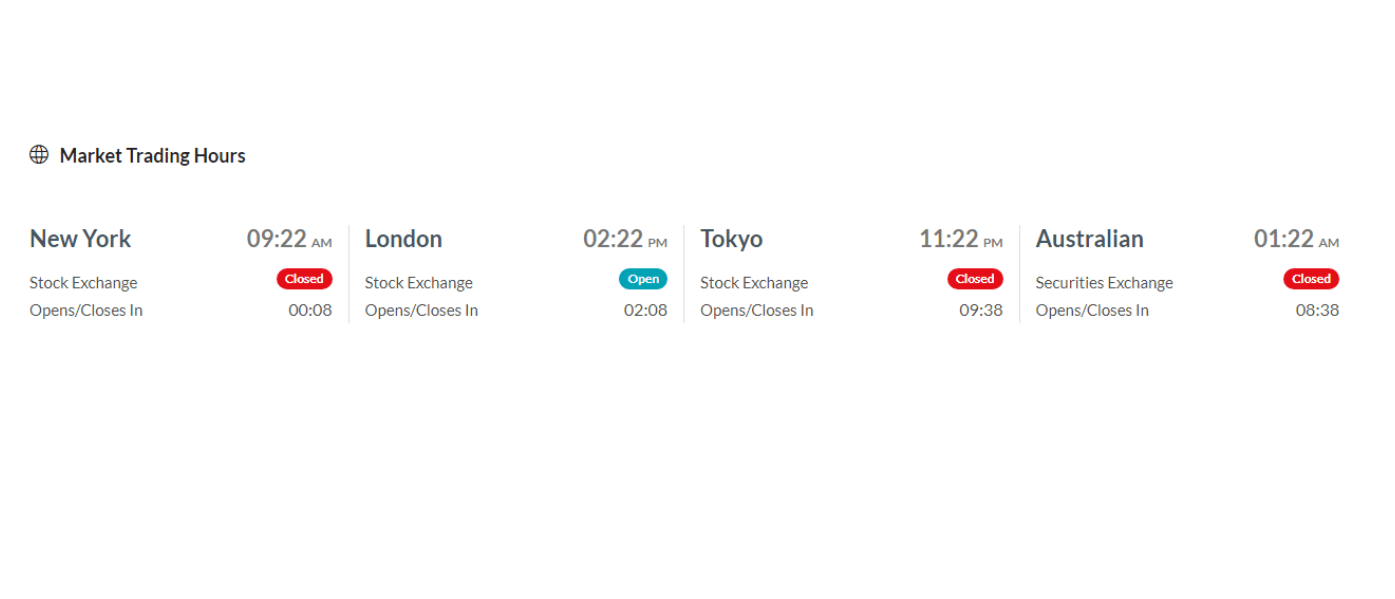The image size is (1395, 599).
Task: Select the London market title
Action: pyautogui.click(x=403, y=239)
